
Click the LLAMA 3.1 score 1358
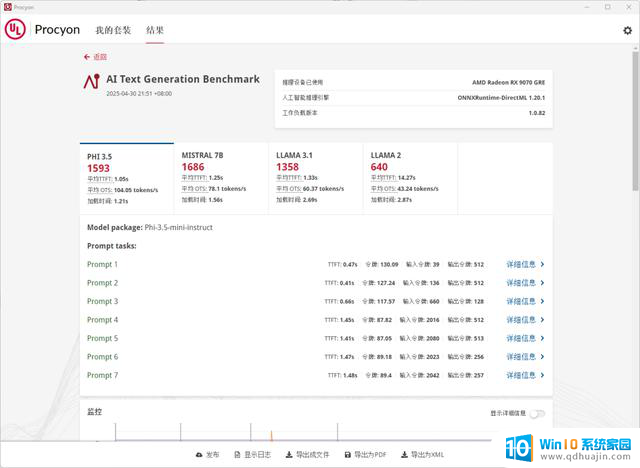click(287, 167)
